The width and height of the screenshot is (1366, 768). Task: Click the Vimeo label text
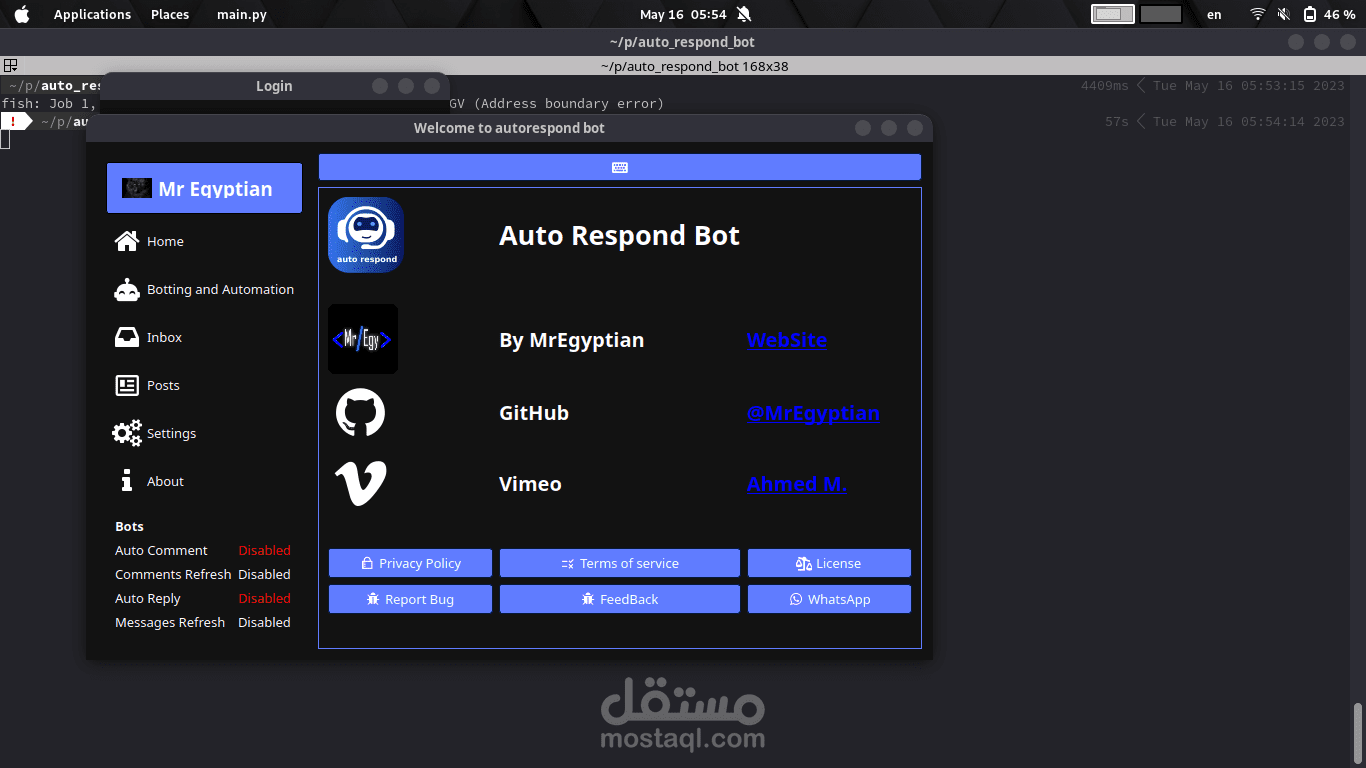tap(530, 484)
